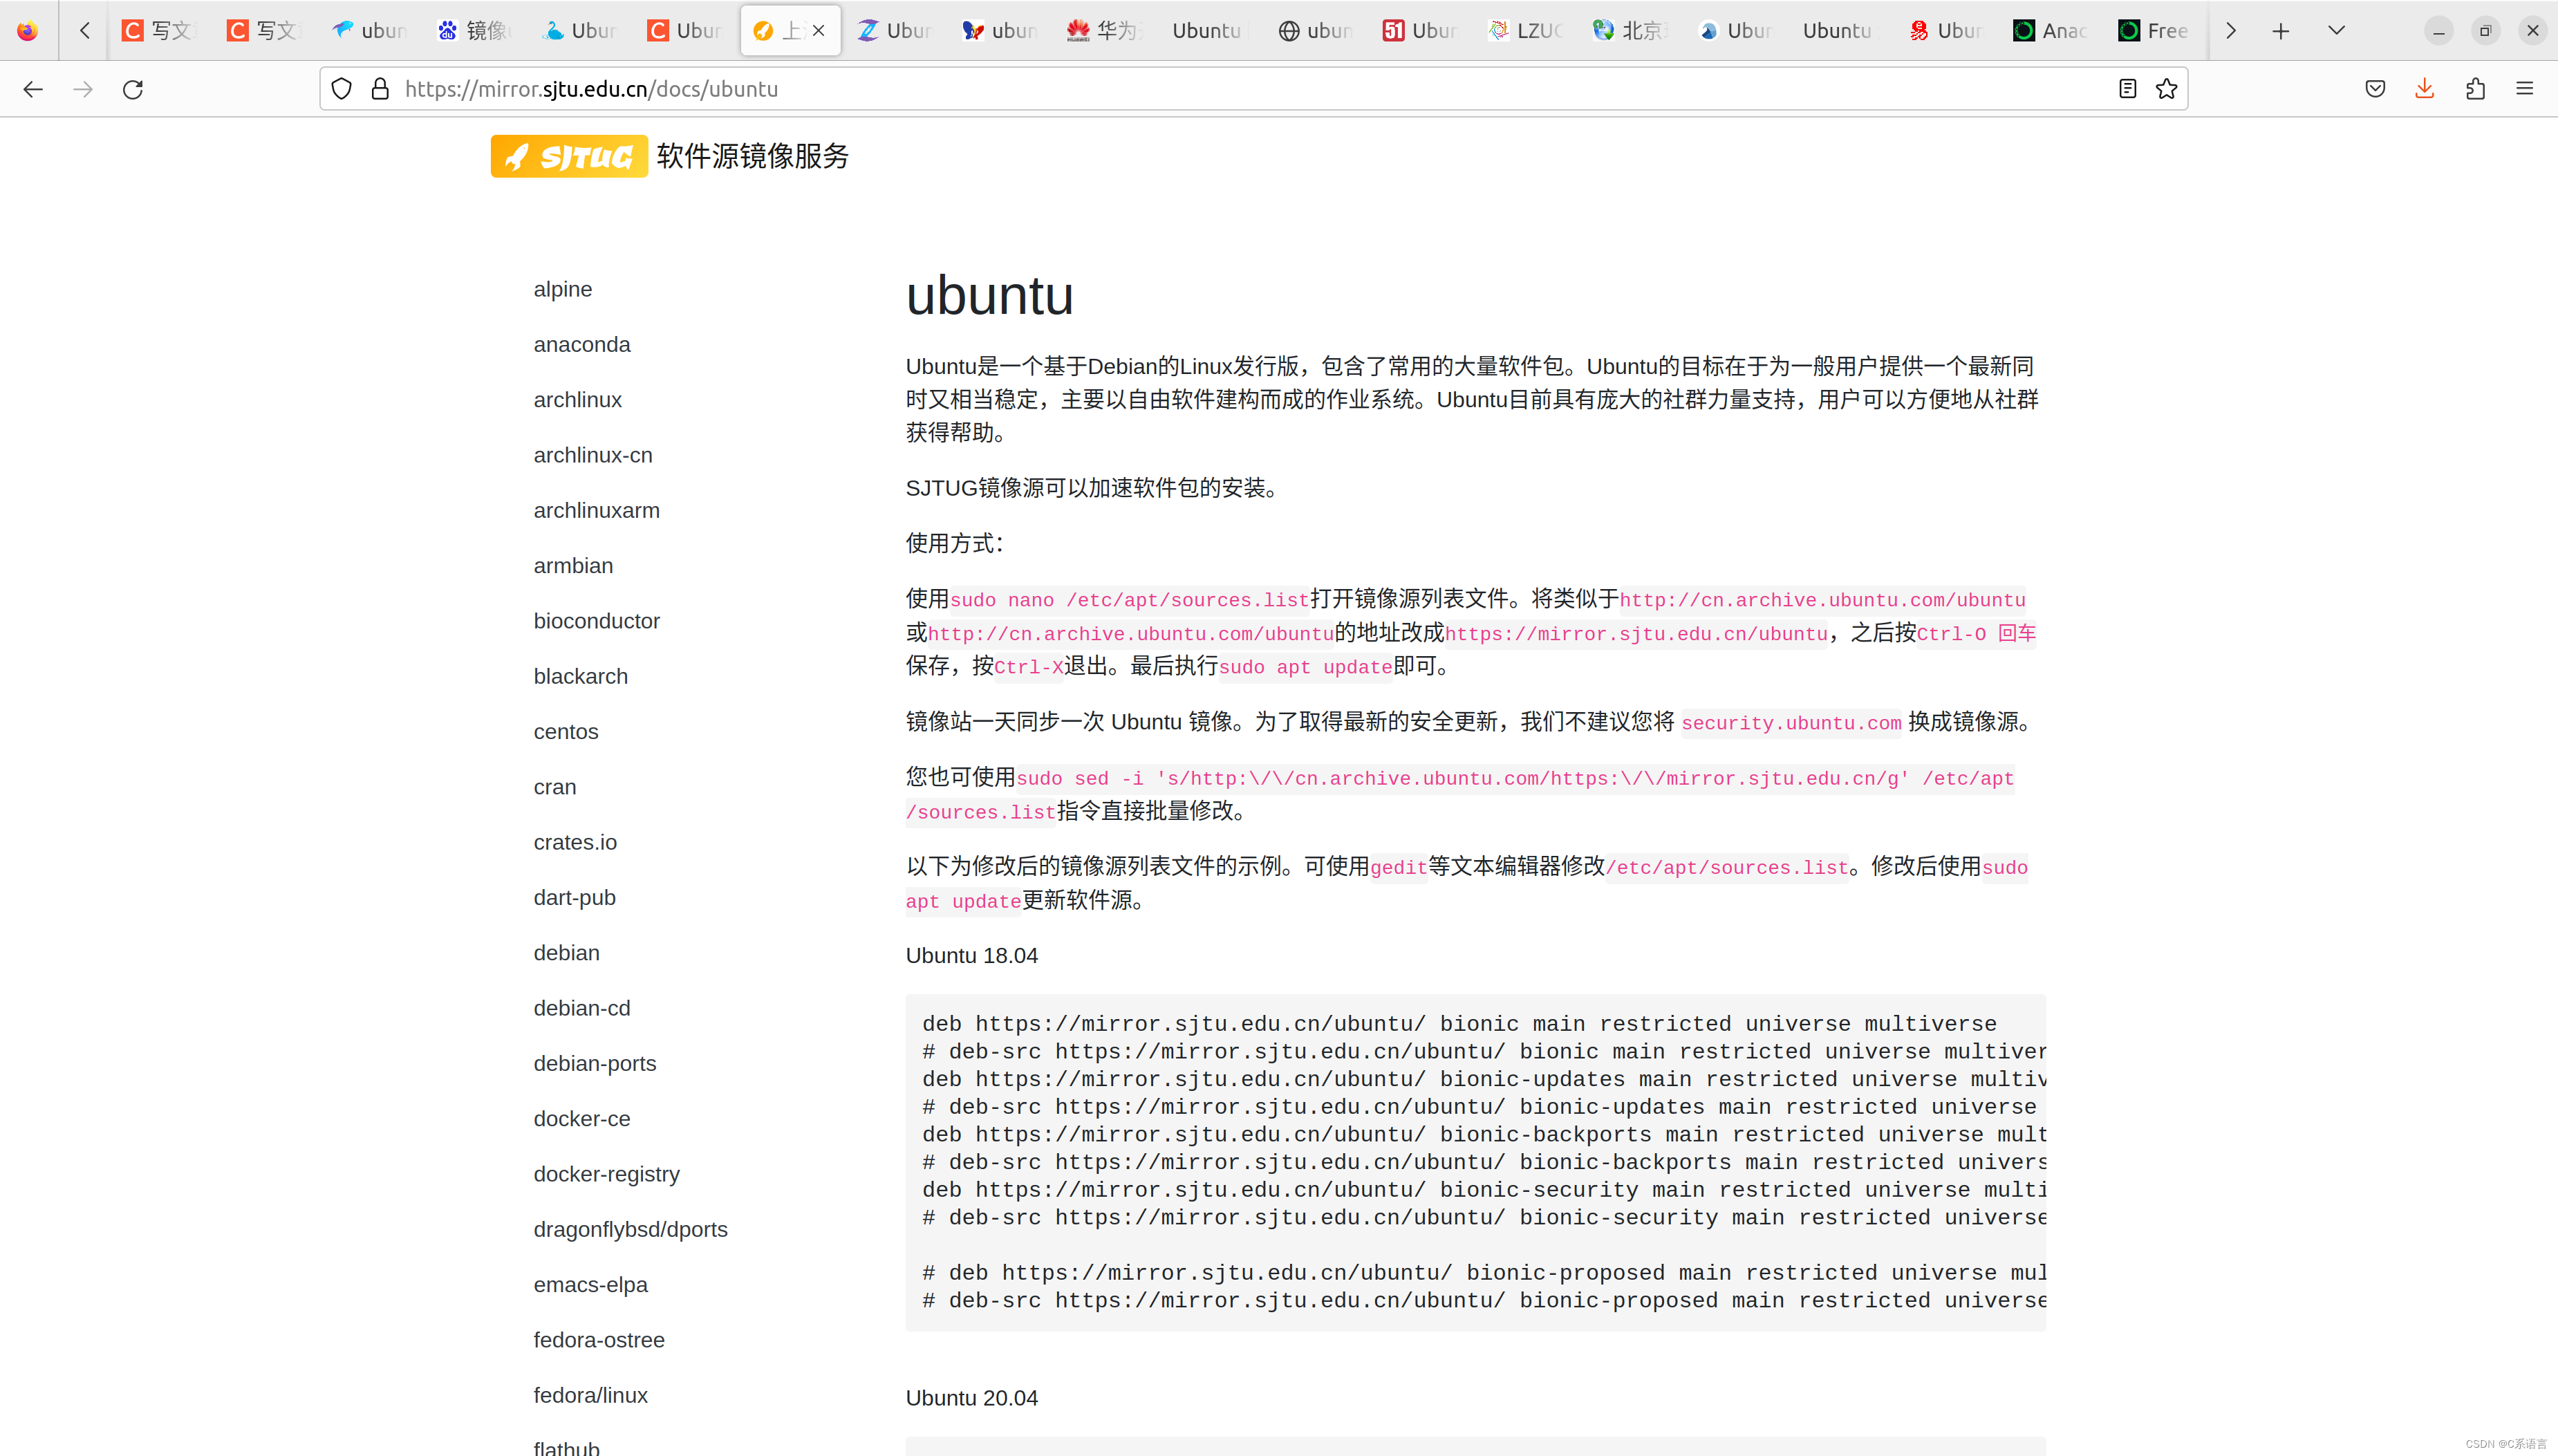Open the centos docs link
Screen dimensions: 2558x1456
pos(566,732)
